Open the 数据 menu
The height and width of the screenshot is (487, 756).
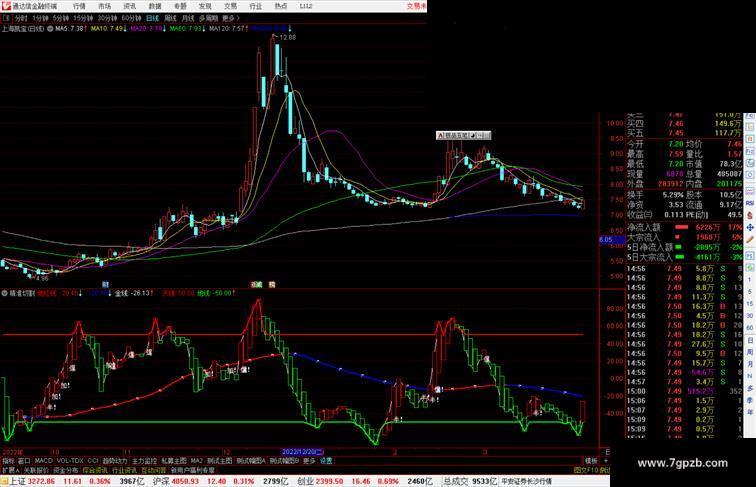point(155,6)
